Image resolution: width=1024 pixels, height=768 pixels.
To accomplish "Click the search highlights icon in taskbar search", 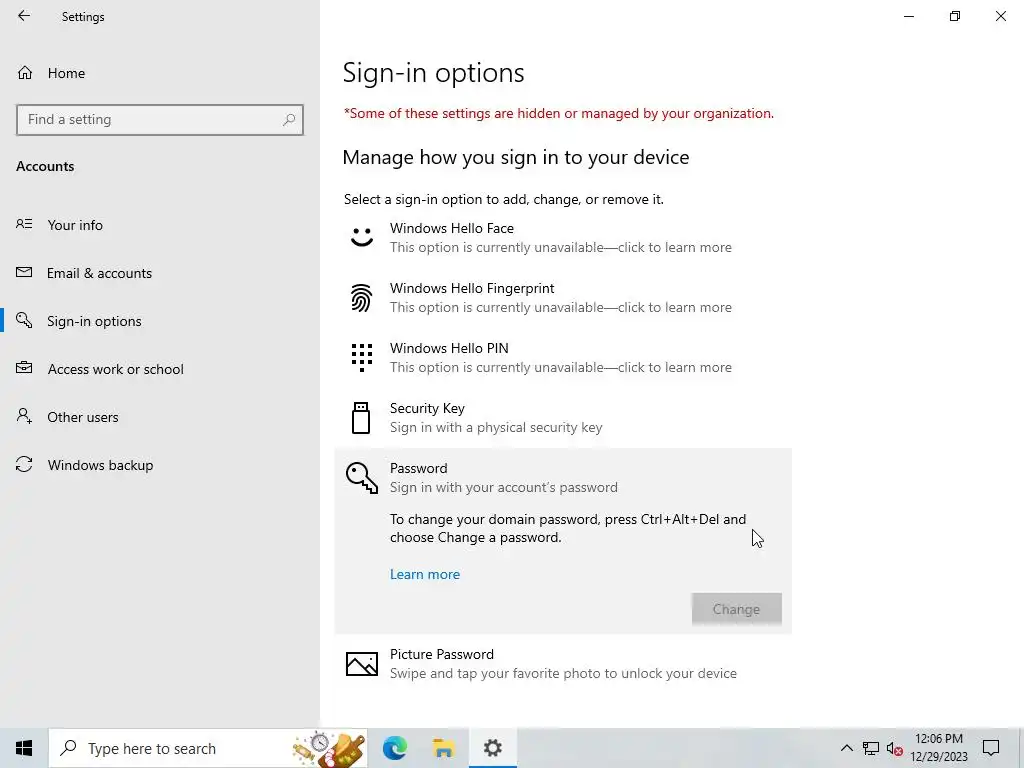I will click(329, 748).
